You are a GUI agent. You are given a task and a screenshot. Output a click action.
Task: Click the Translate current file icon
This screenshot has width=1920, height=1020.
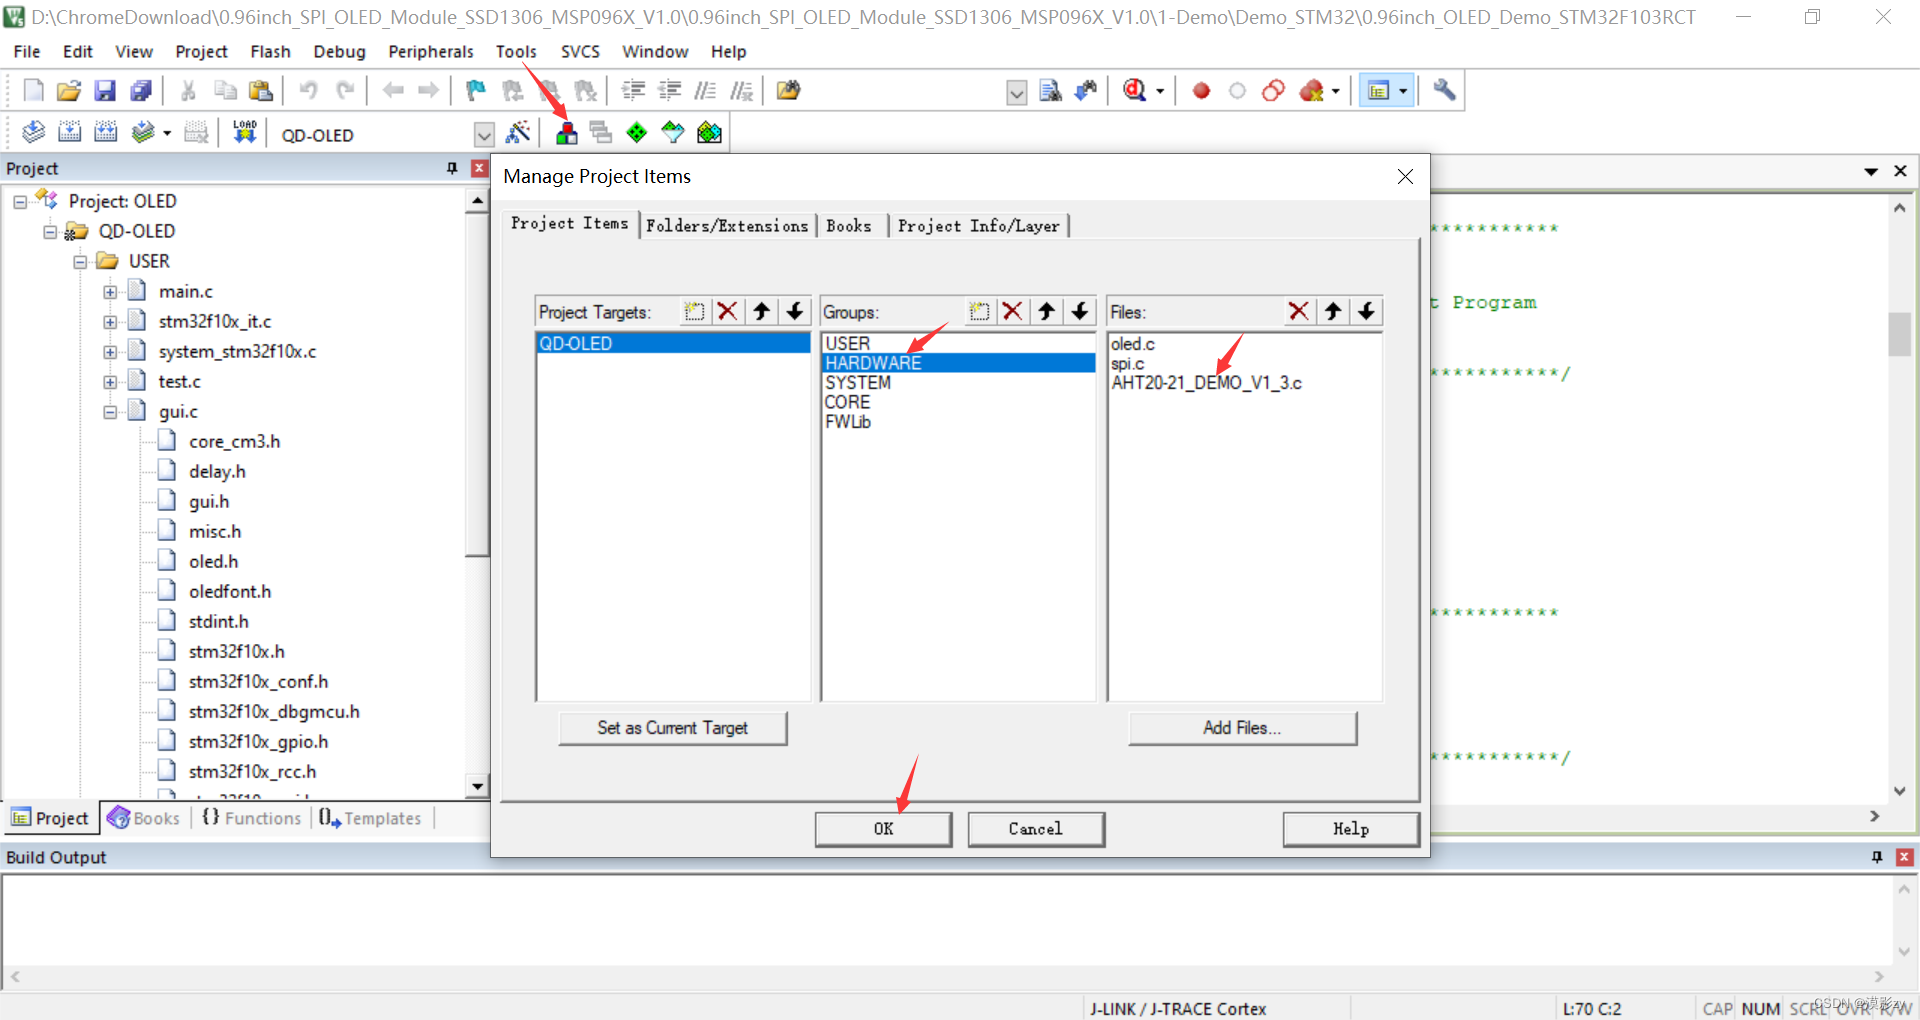click(33, 132)
